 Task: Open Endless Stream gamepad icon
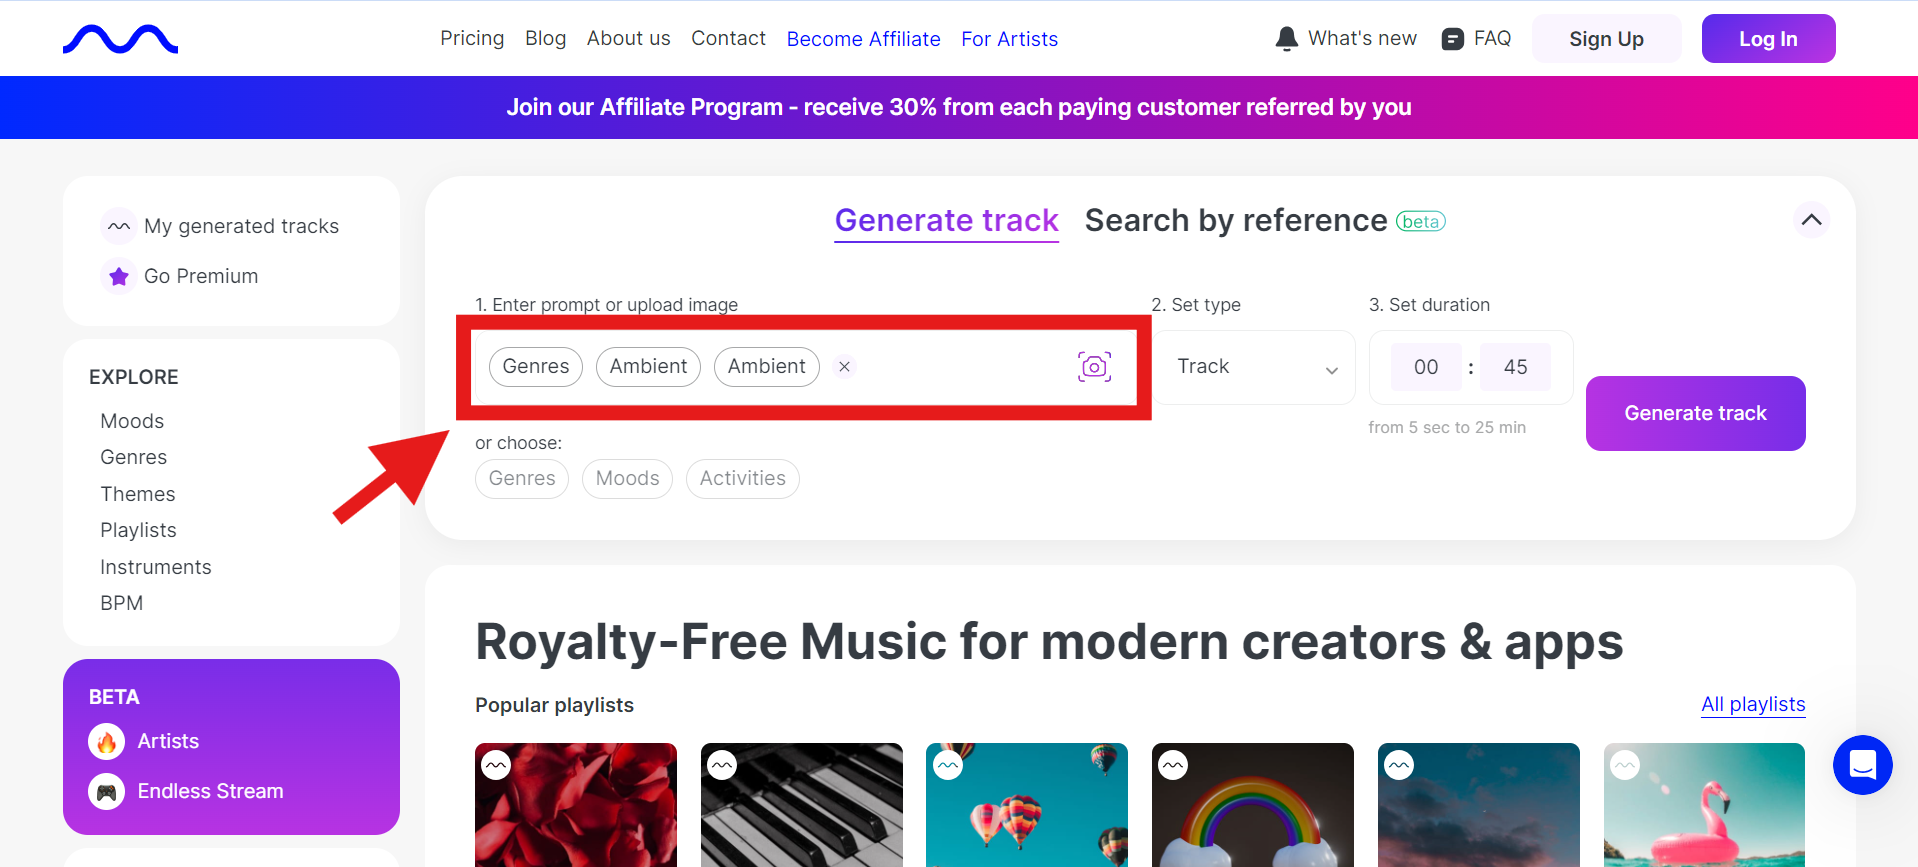107,791
